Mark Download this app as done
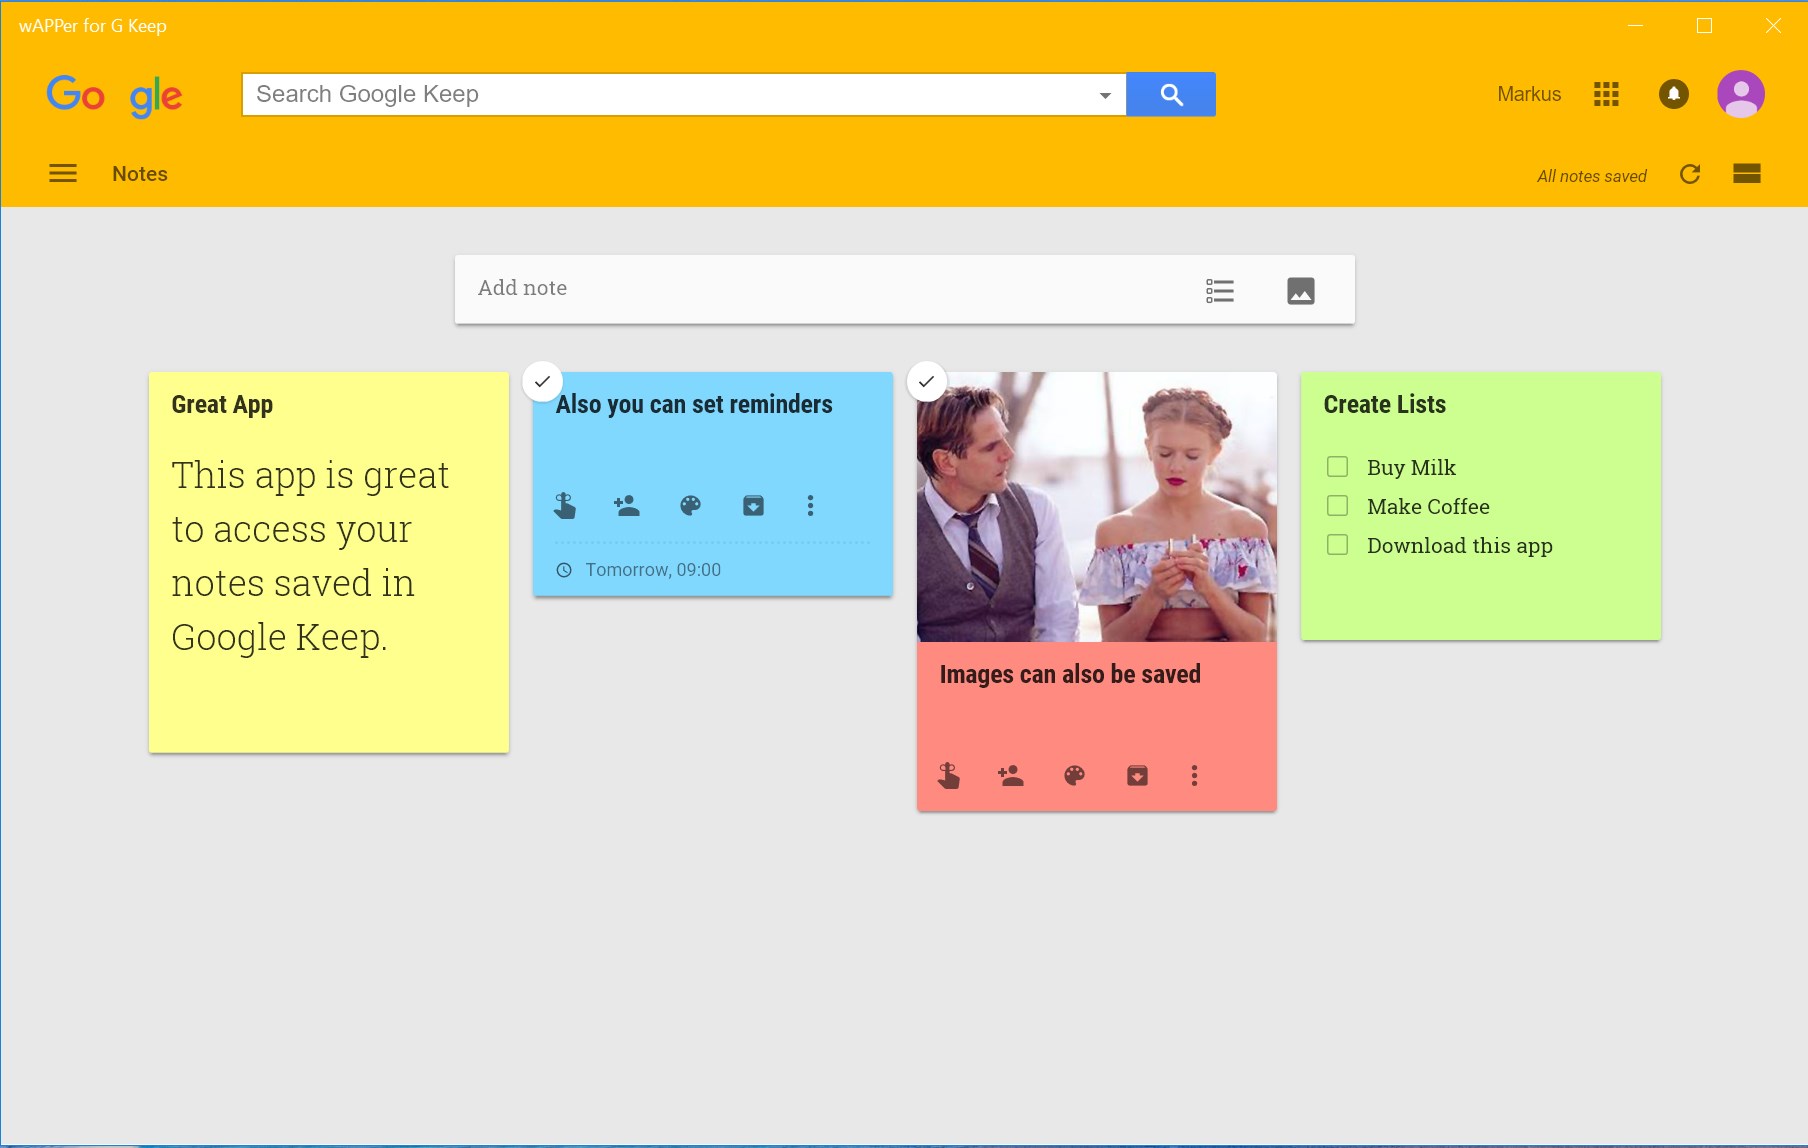The height and width of the screenshot is (1148, 1808). click(1337, 545)
